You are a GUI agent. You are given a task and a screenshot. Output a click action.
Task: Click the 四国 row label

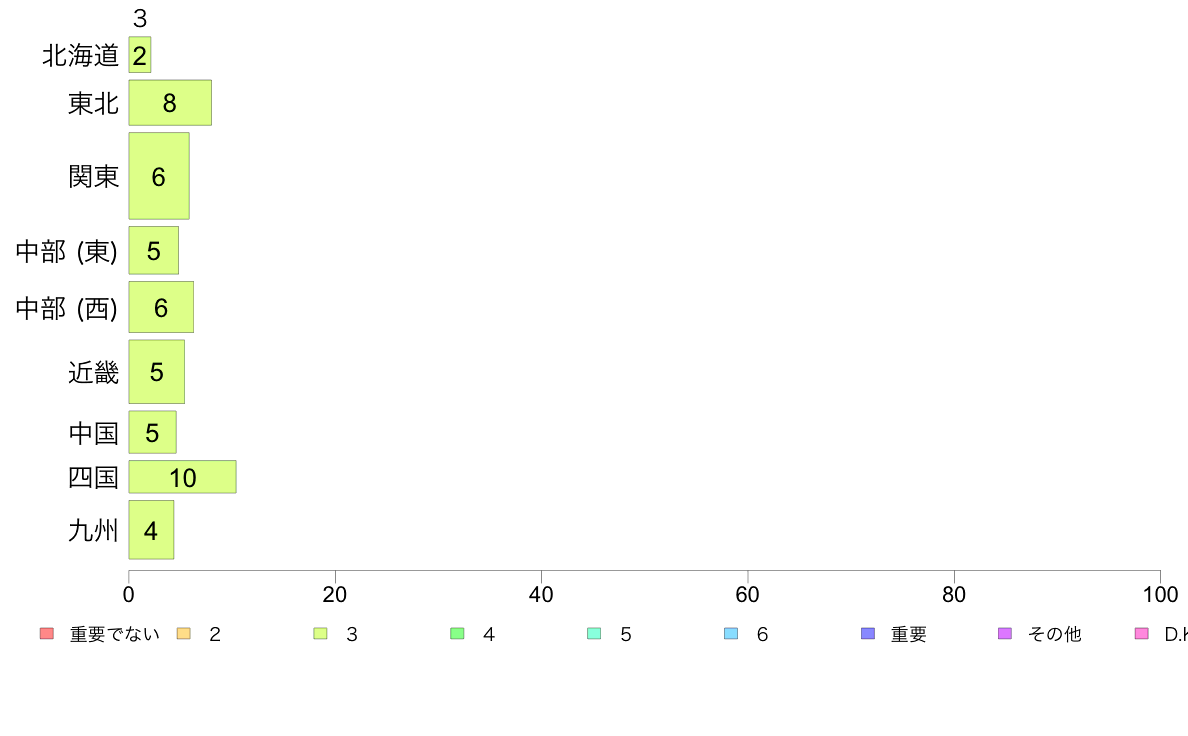point(93,478)
